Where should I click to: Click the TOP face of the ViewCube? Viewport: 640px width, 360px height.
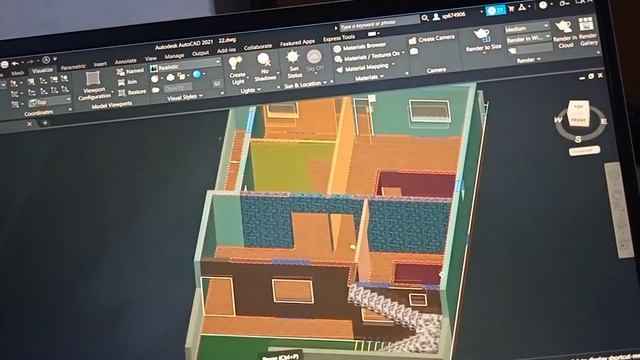click(578, 107)
